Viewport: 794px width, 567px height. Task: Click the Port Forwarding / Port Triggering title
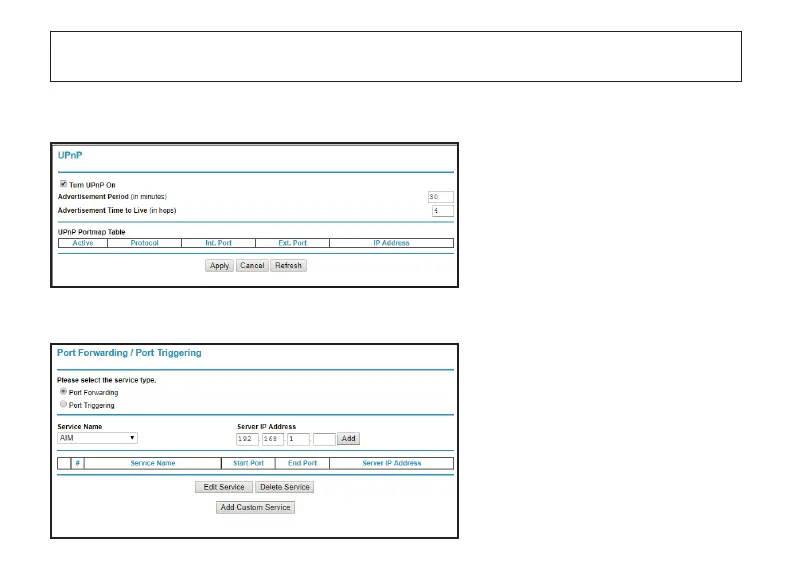(129, 353)
